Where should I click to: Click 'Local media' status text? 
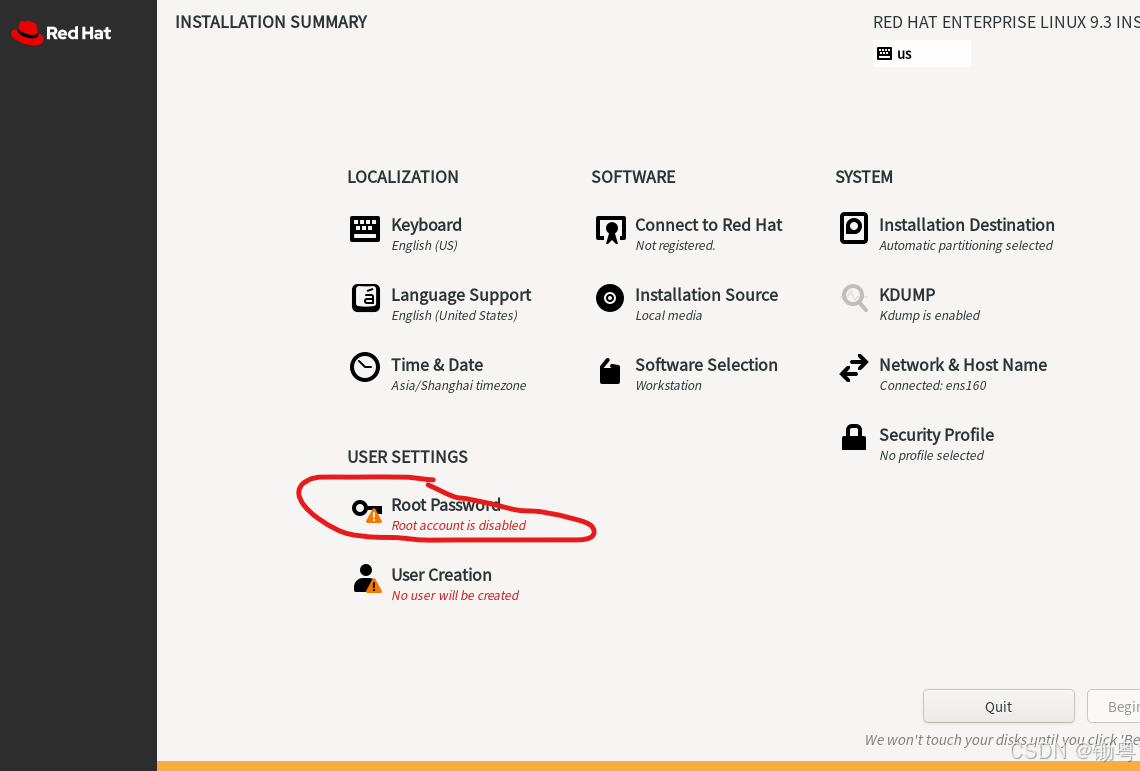point(669,315)
